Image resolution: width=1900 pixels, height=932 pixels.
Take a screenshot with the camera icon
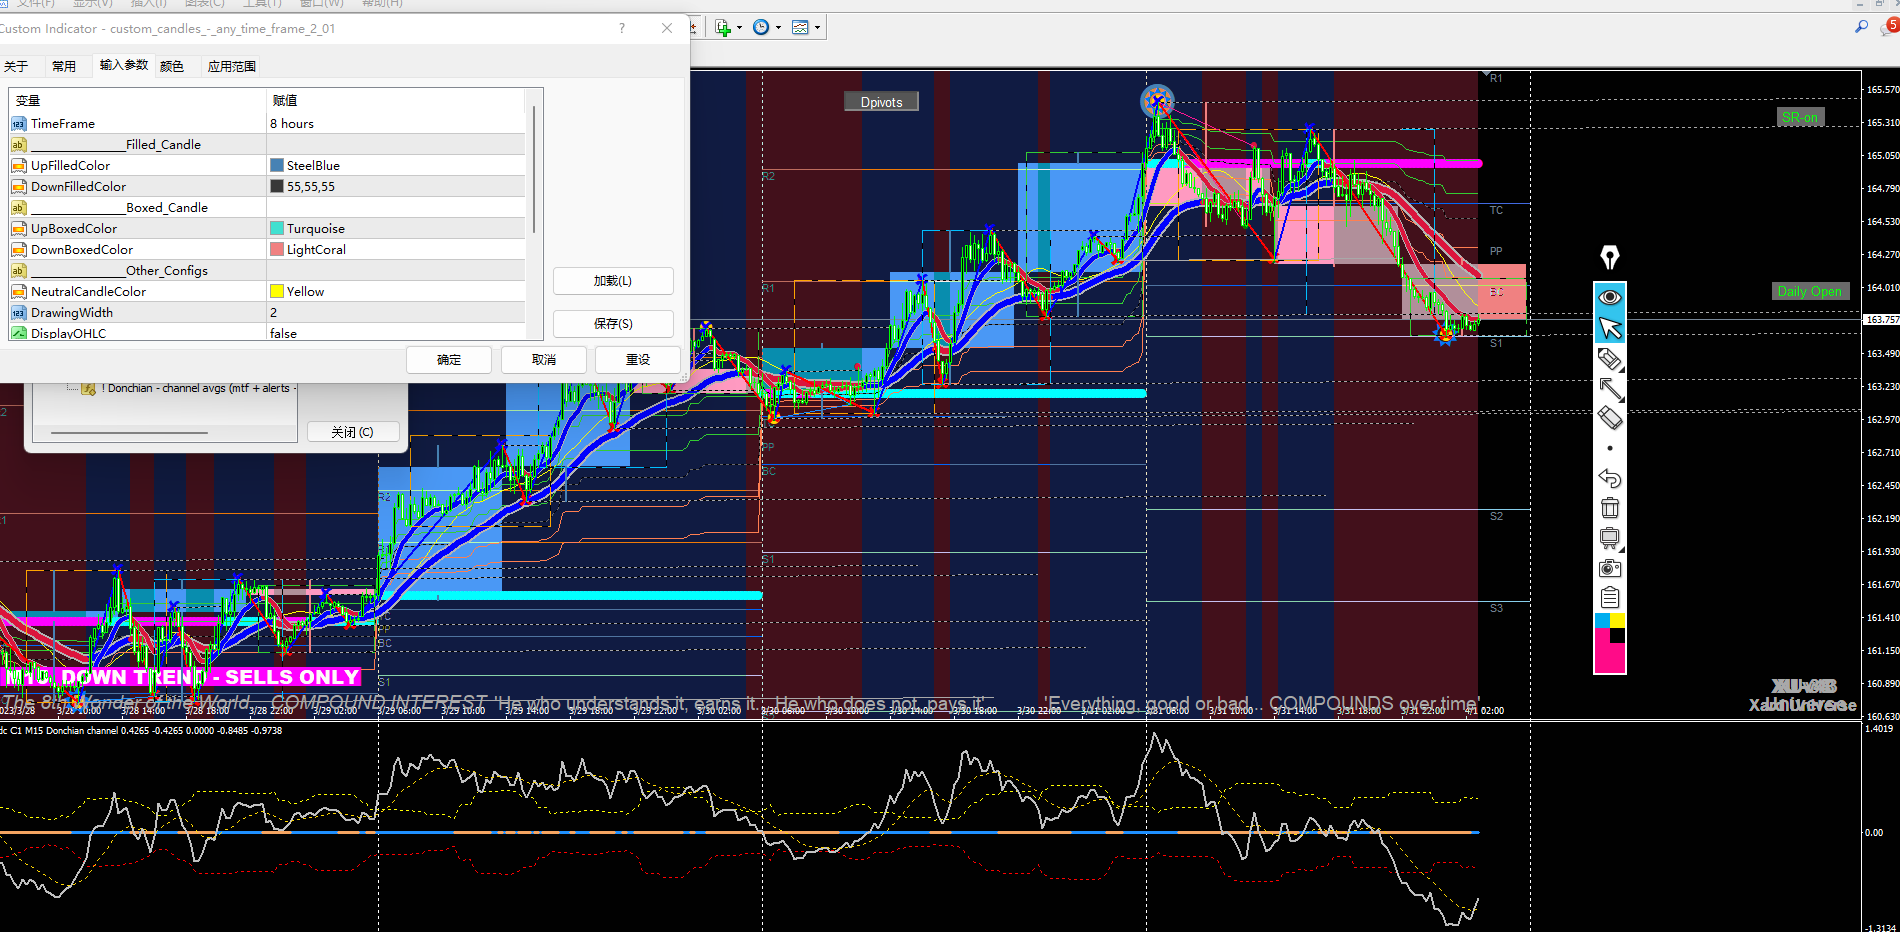pyautogui.click(x=1609, y=568)
